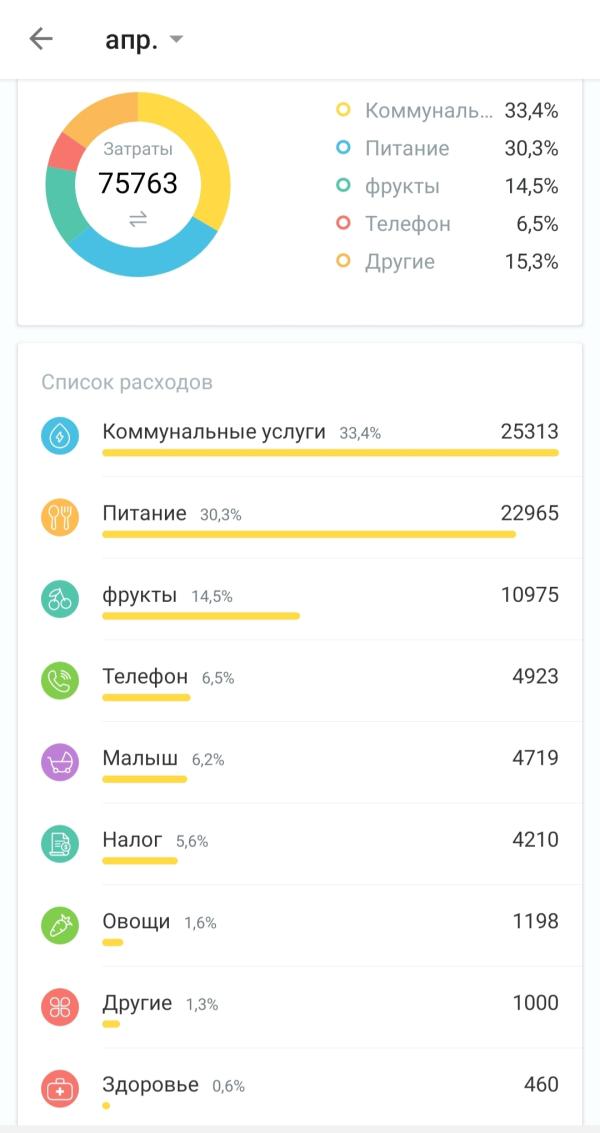Tap the swap arrows under 75763
600x1133 pixels.
pyautogui.click(x=137, y=219)
